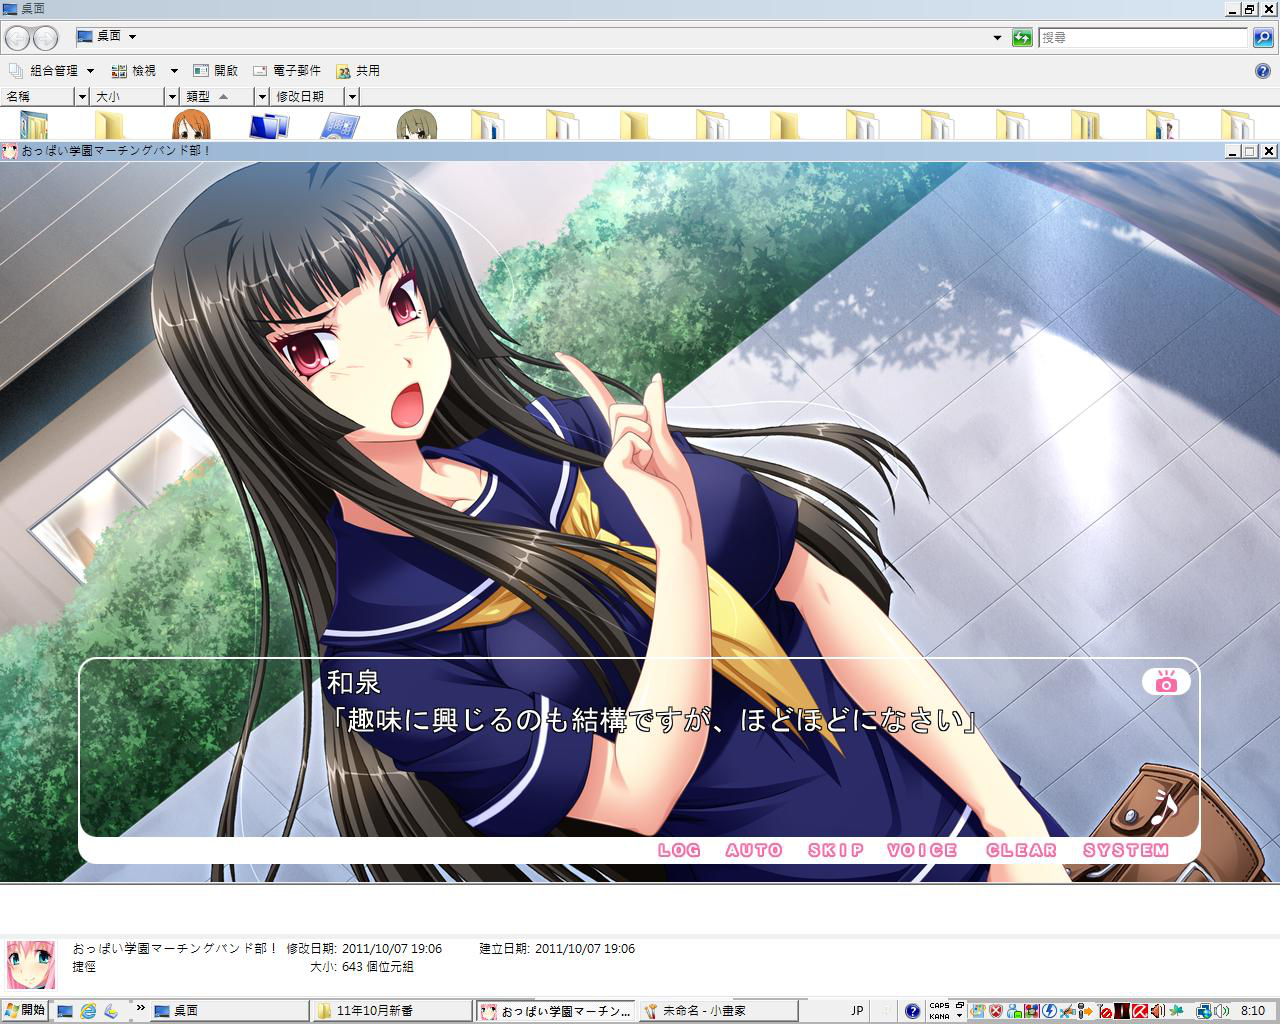Click the Forward arrow in the Explorer window
1280x1024 pixels.
pos(45,38)
